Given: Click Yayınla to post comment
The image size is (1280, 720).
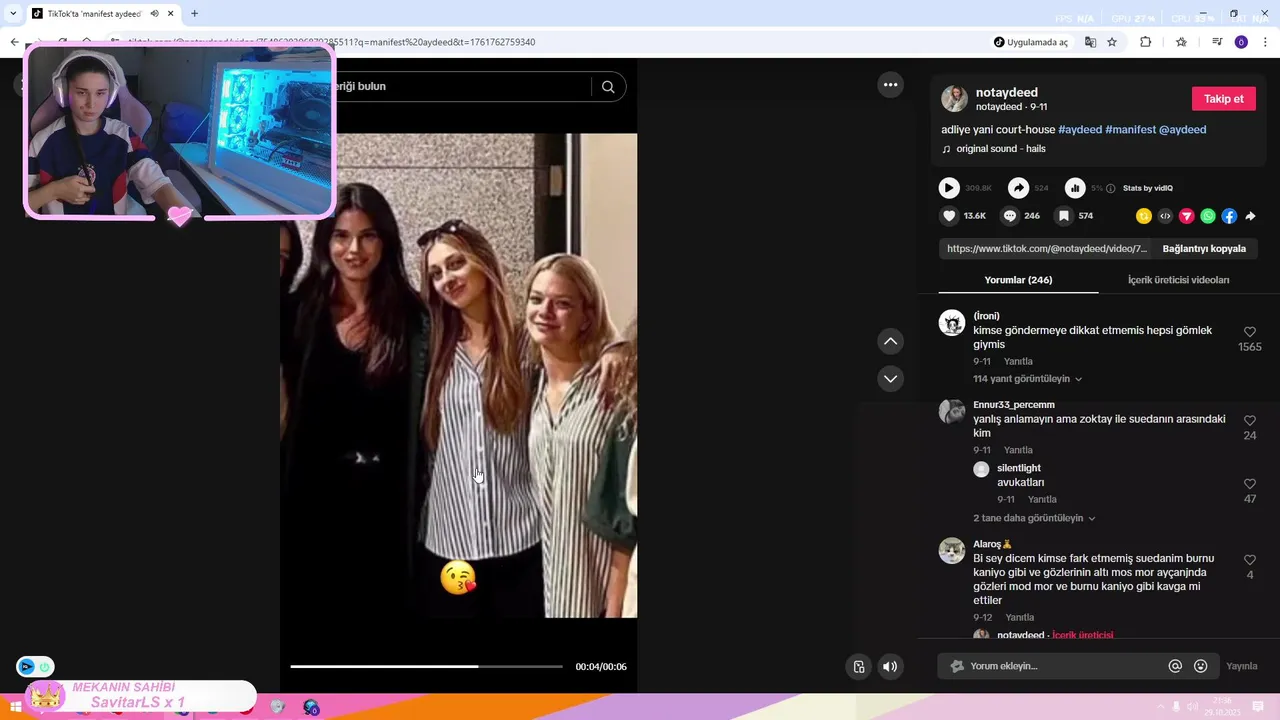Looking at the screenshot, I should pyautogui.click(x=1242, y=666).
